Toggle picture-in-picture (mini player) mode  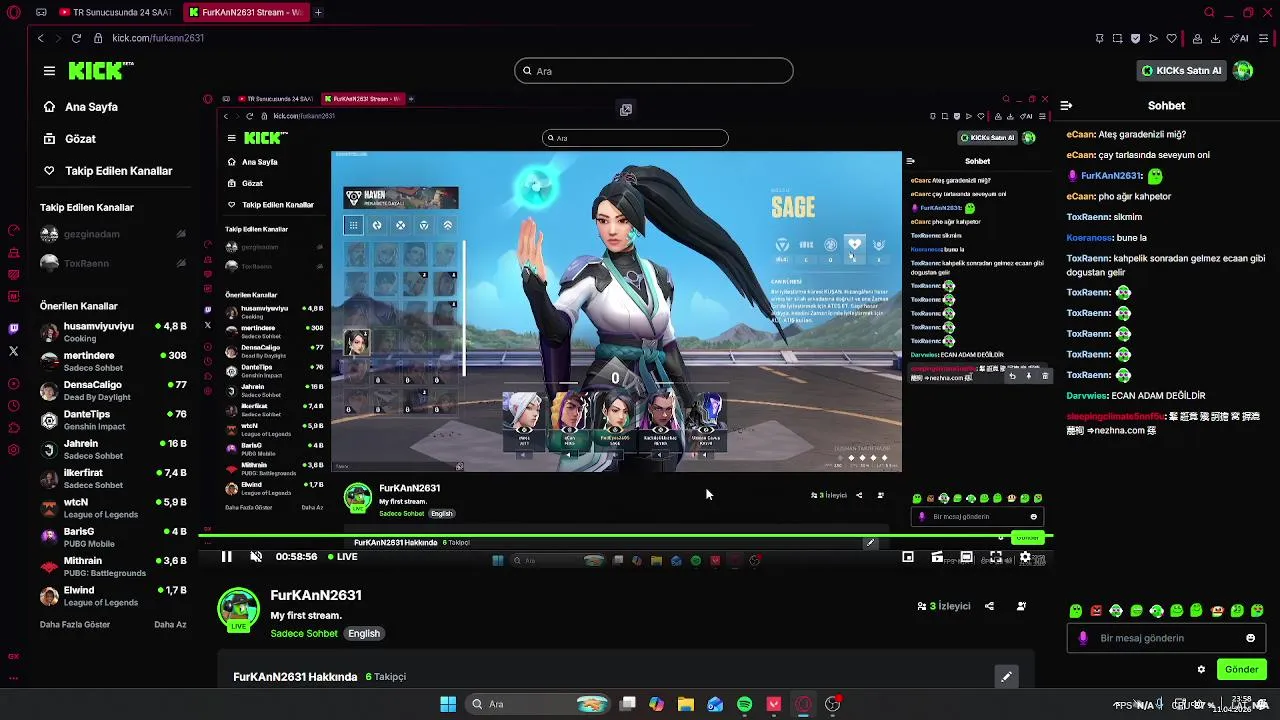pos(908,557)
